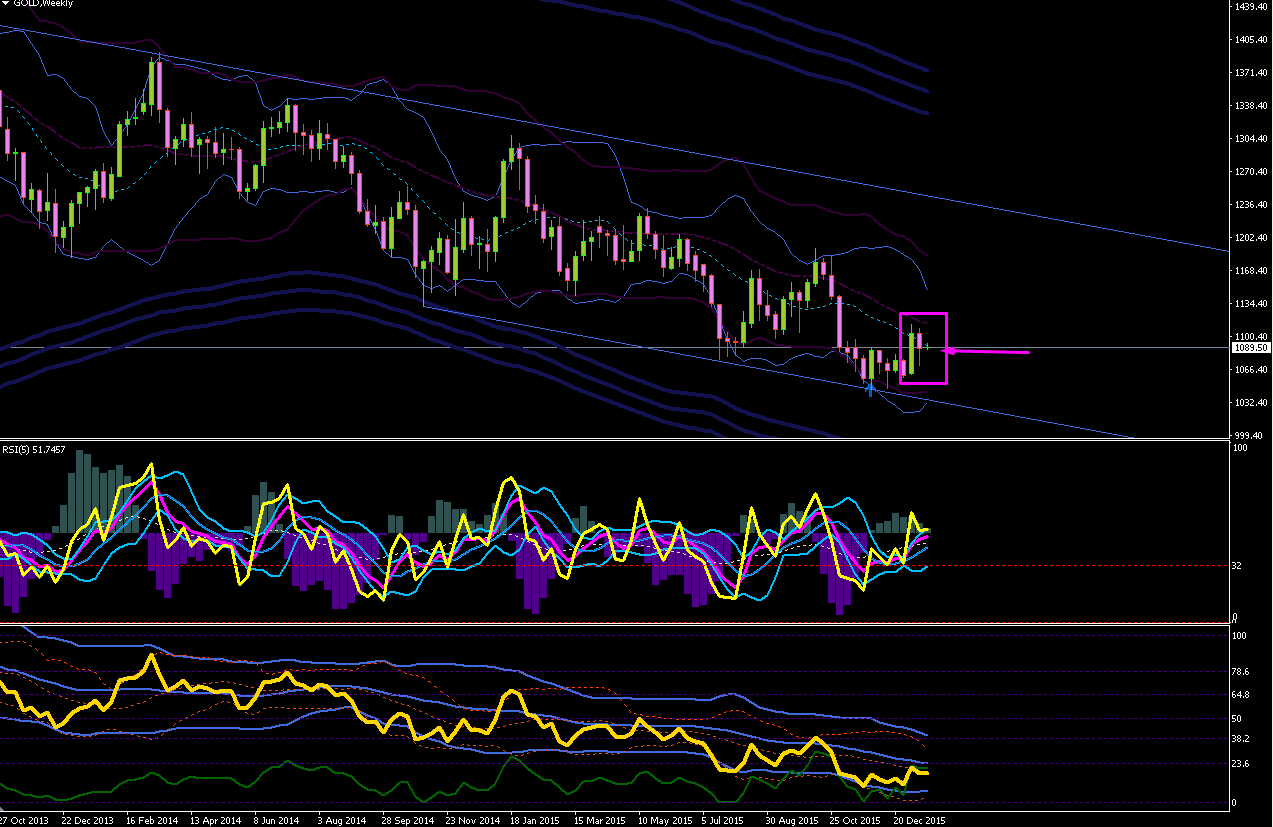1273x827 pixels.
Task: Click the 78.6 level in bottom indicator
Action: coord(1240,672)
